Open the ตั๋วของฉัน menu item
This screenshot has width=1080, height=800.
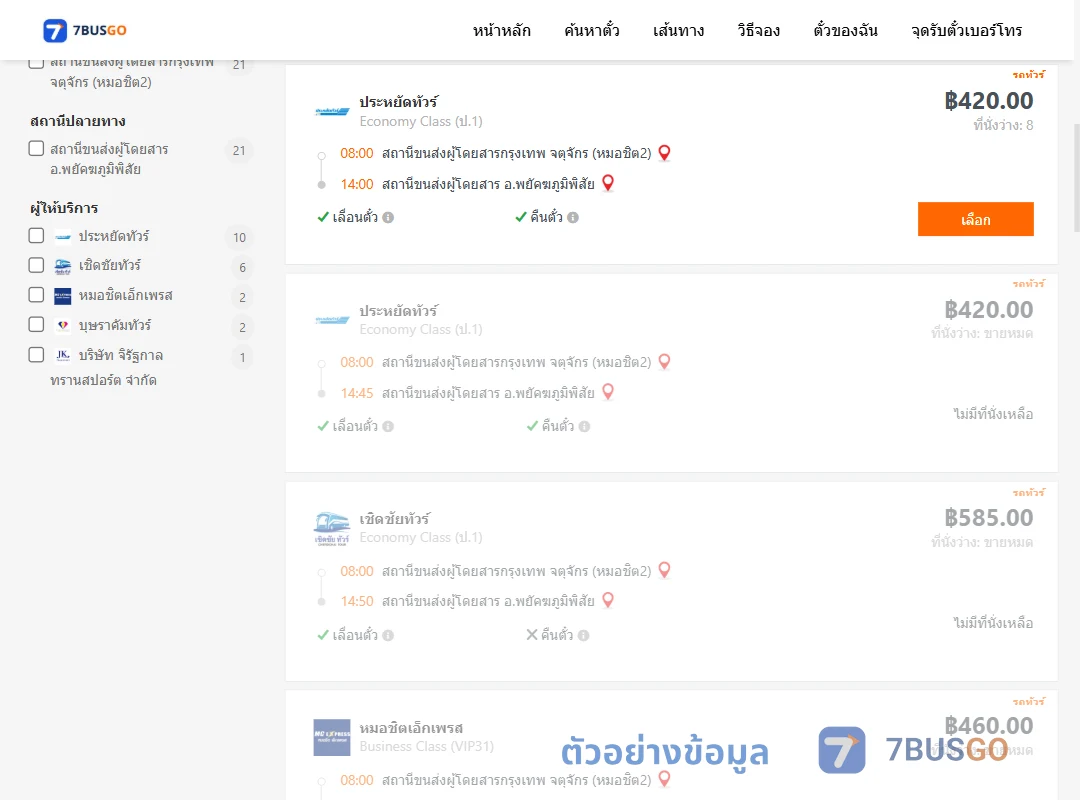point(845,31)
